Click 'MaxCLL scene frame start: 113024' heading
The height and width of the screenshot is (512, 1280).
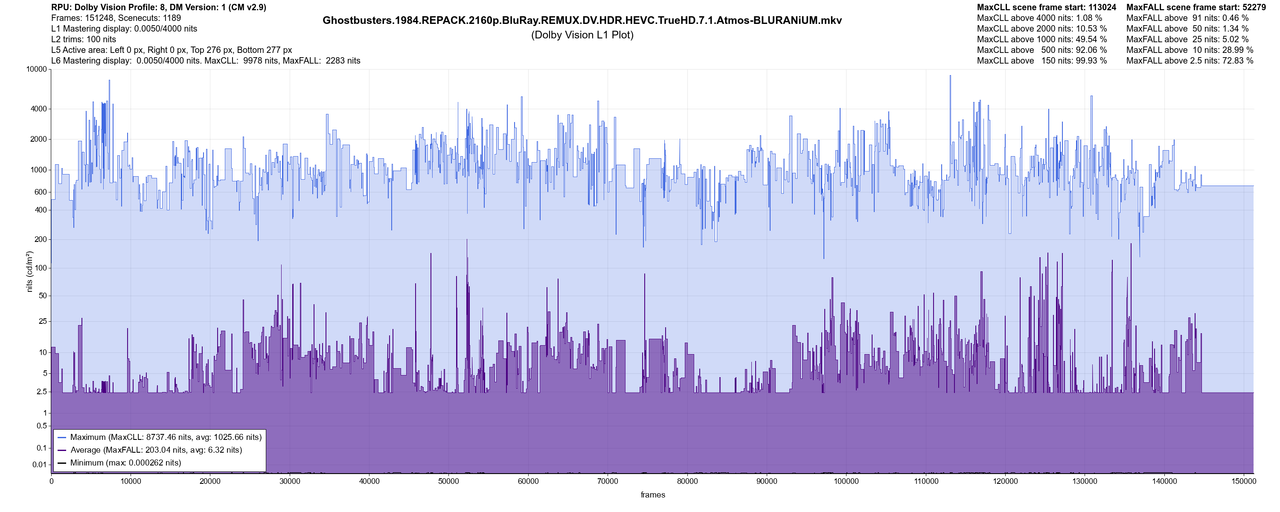[x=1046, y=7]
